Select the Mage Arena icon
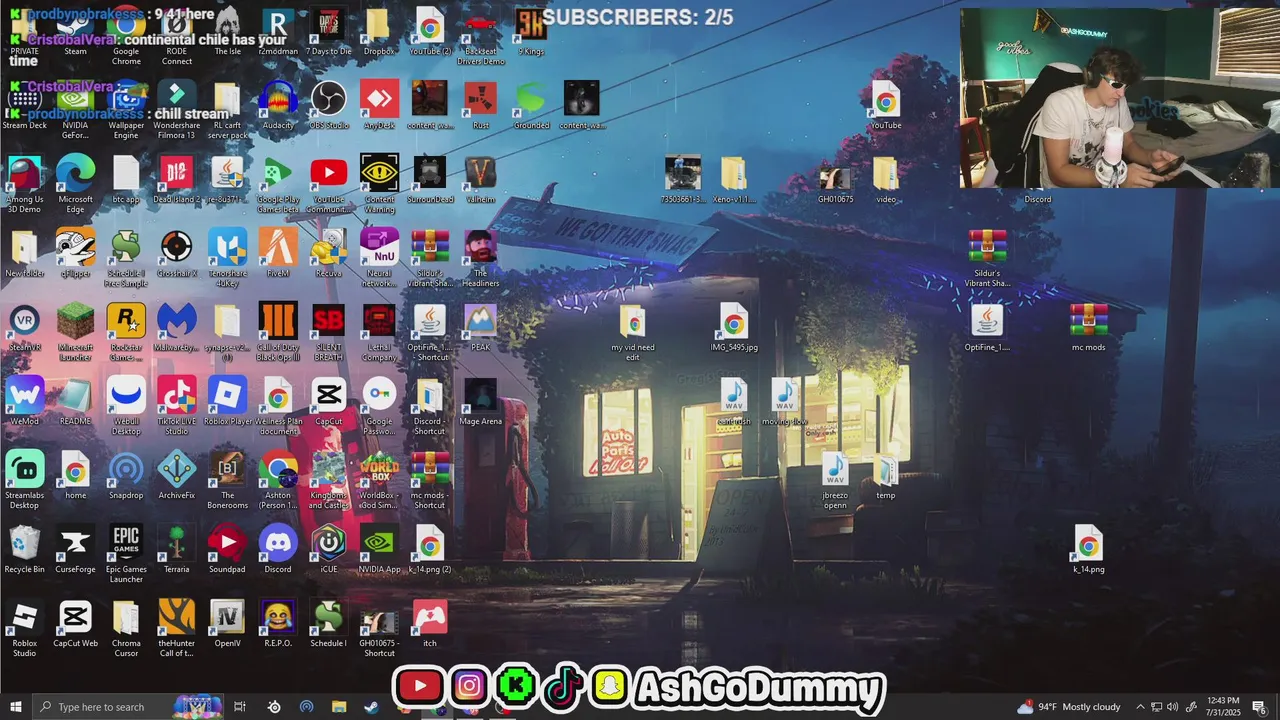The height and width of the screenshot is (720, 1280). click(x=481, y=402)
